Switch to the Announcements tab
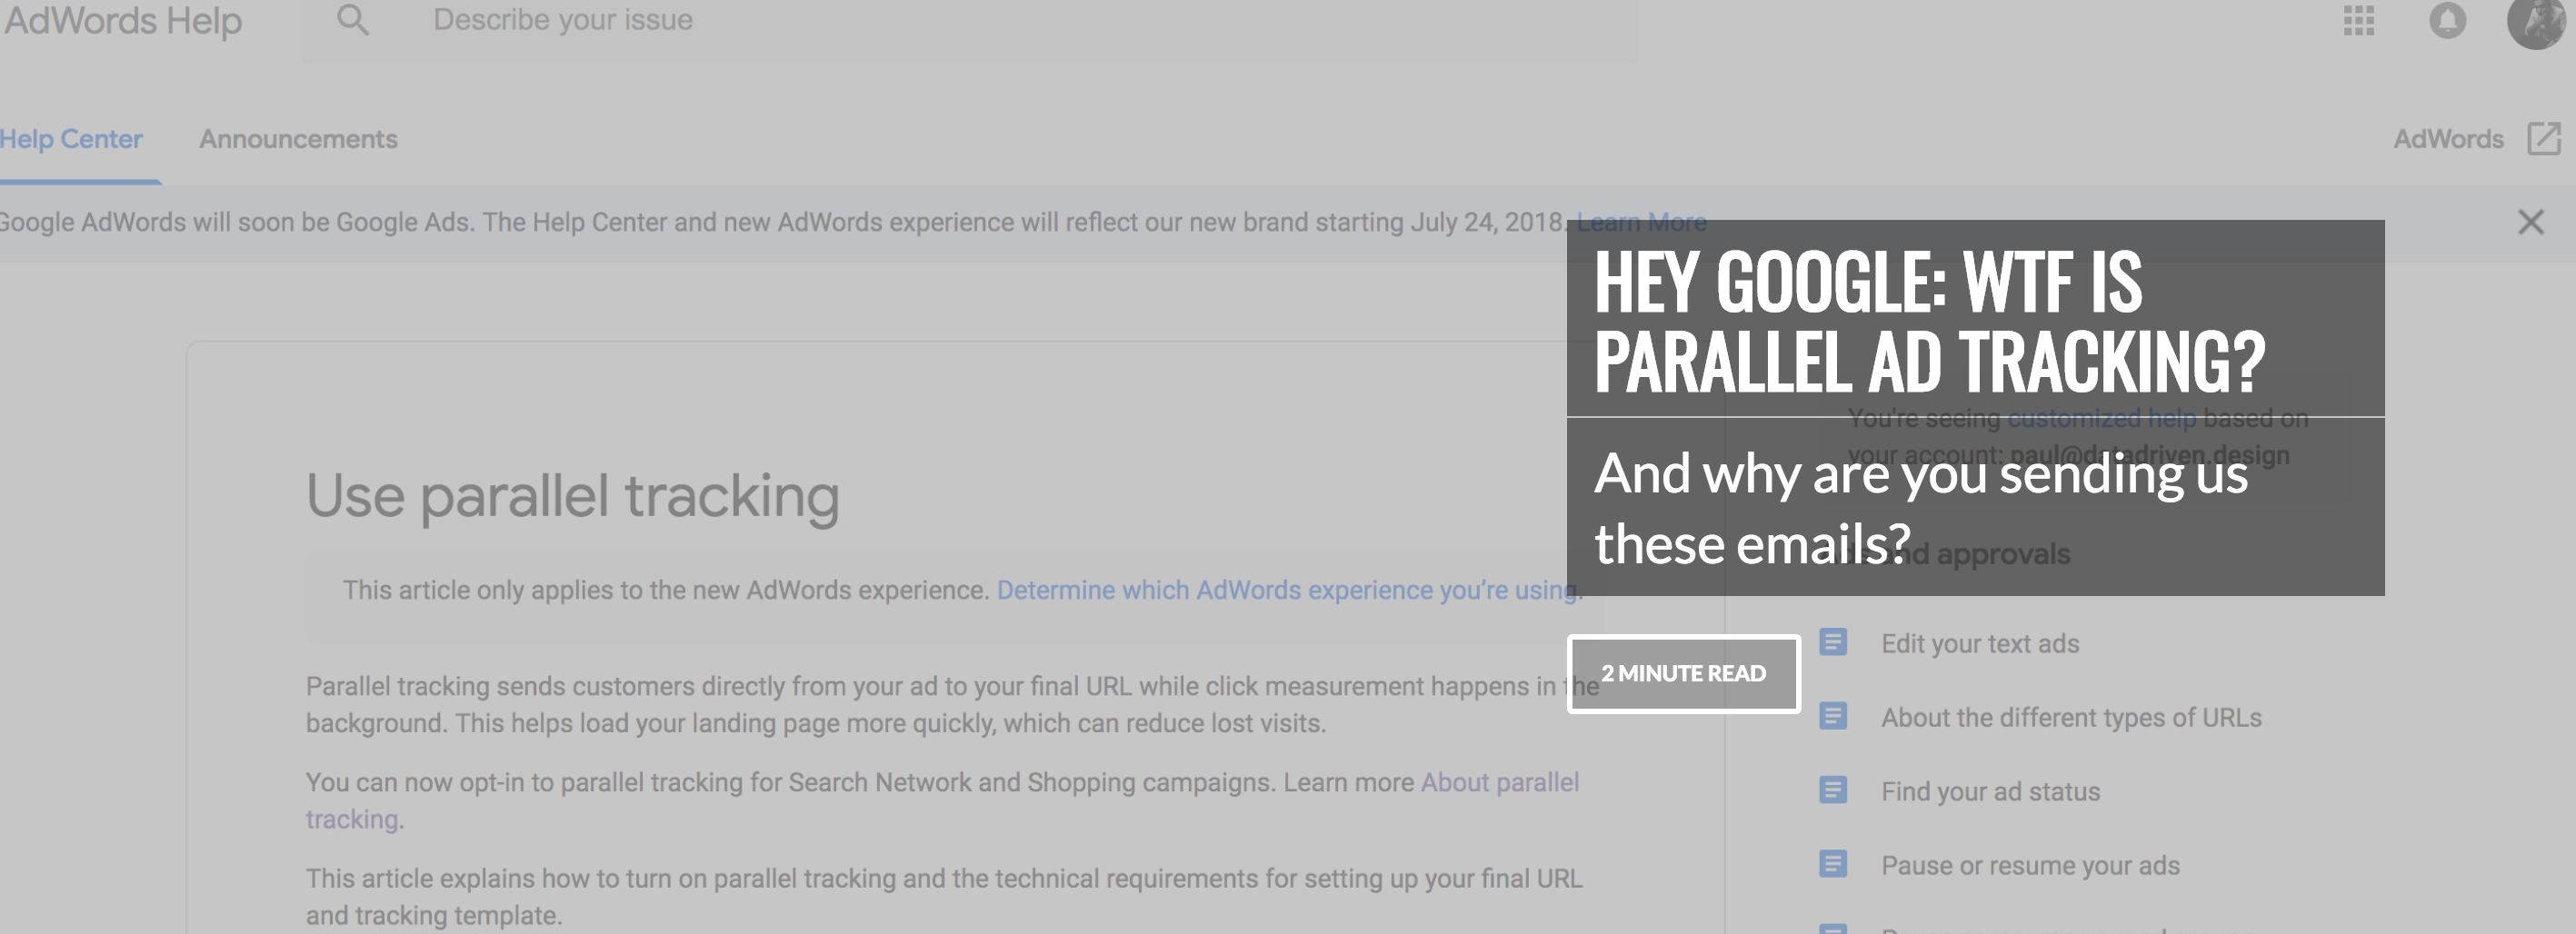 [x=298, y=139]
